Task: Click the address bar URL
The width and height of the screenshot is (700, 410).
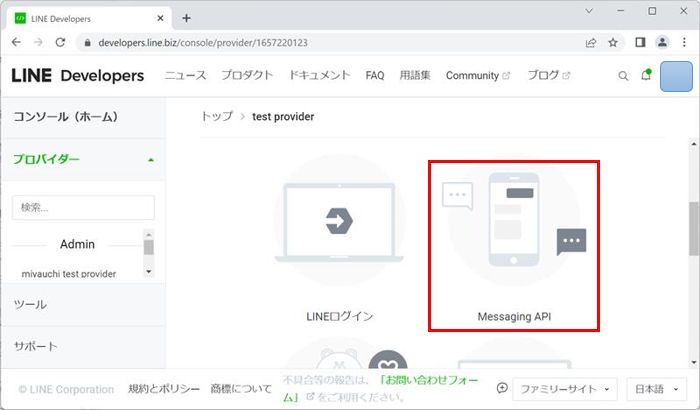Action: pos(203,43)
